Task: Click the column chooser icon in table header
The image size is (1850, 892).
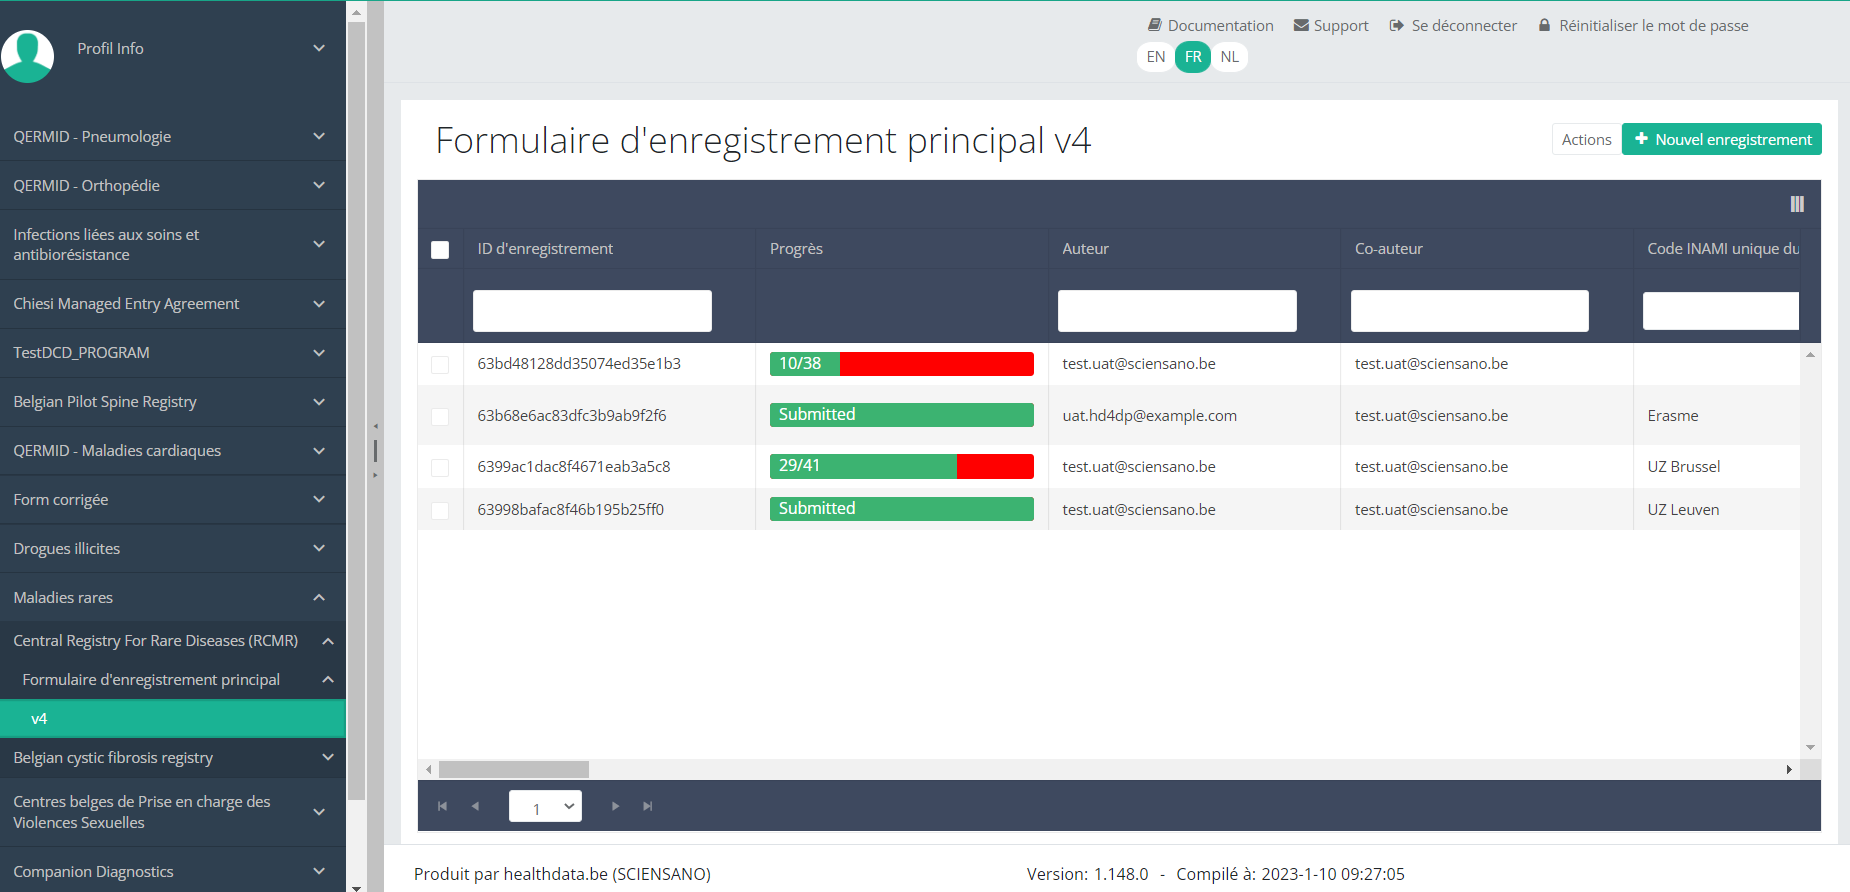Action: (x=1796, y=204)
